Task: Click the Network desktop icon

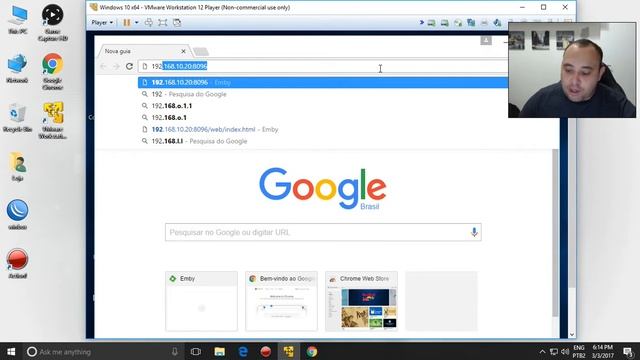Action: [x=17, y=68]
